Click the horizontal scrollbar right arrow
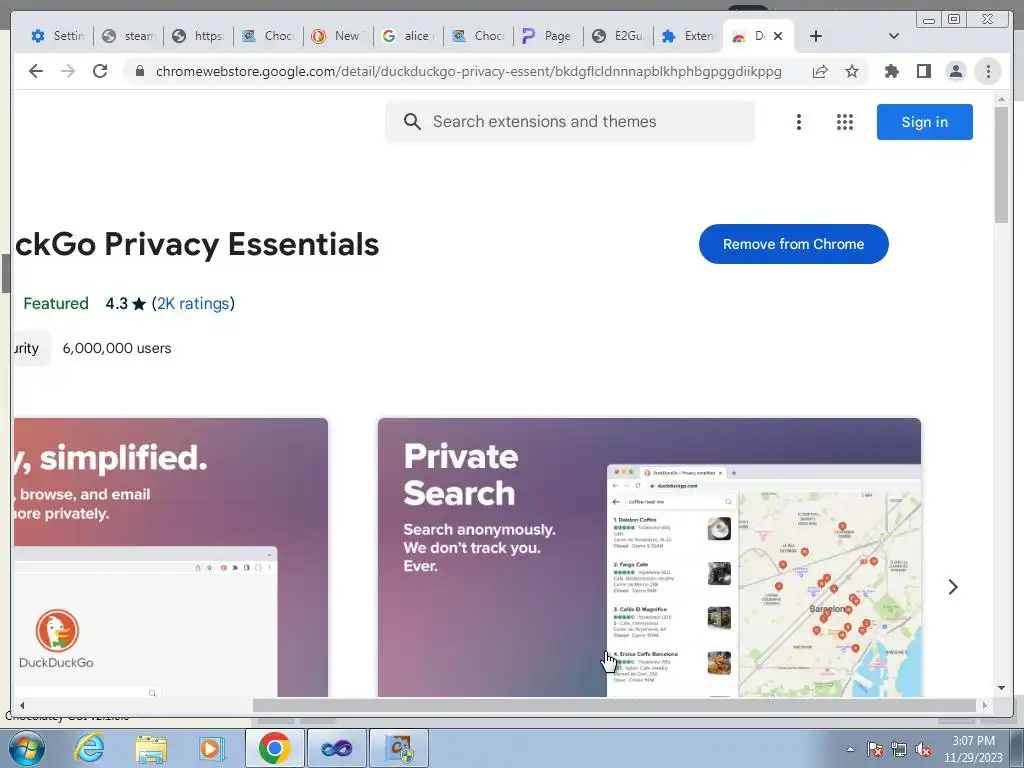Viewport: 1024px width, 768px height. (x=985, y=705)
